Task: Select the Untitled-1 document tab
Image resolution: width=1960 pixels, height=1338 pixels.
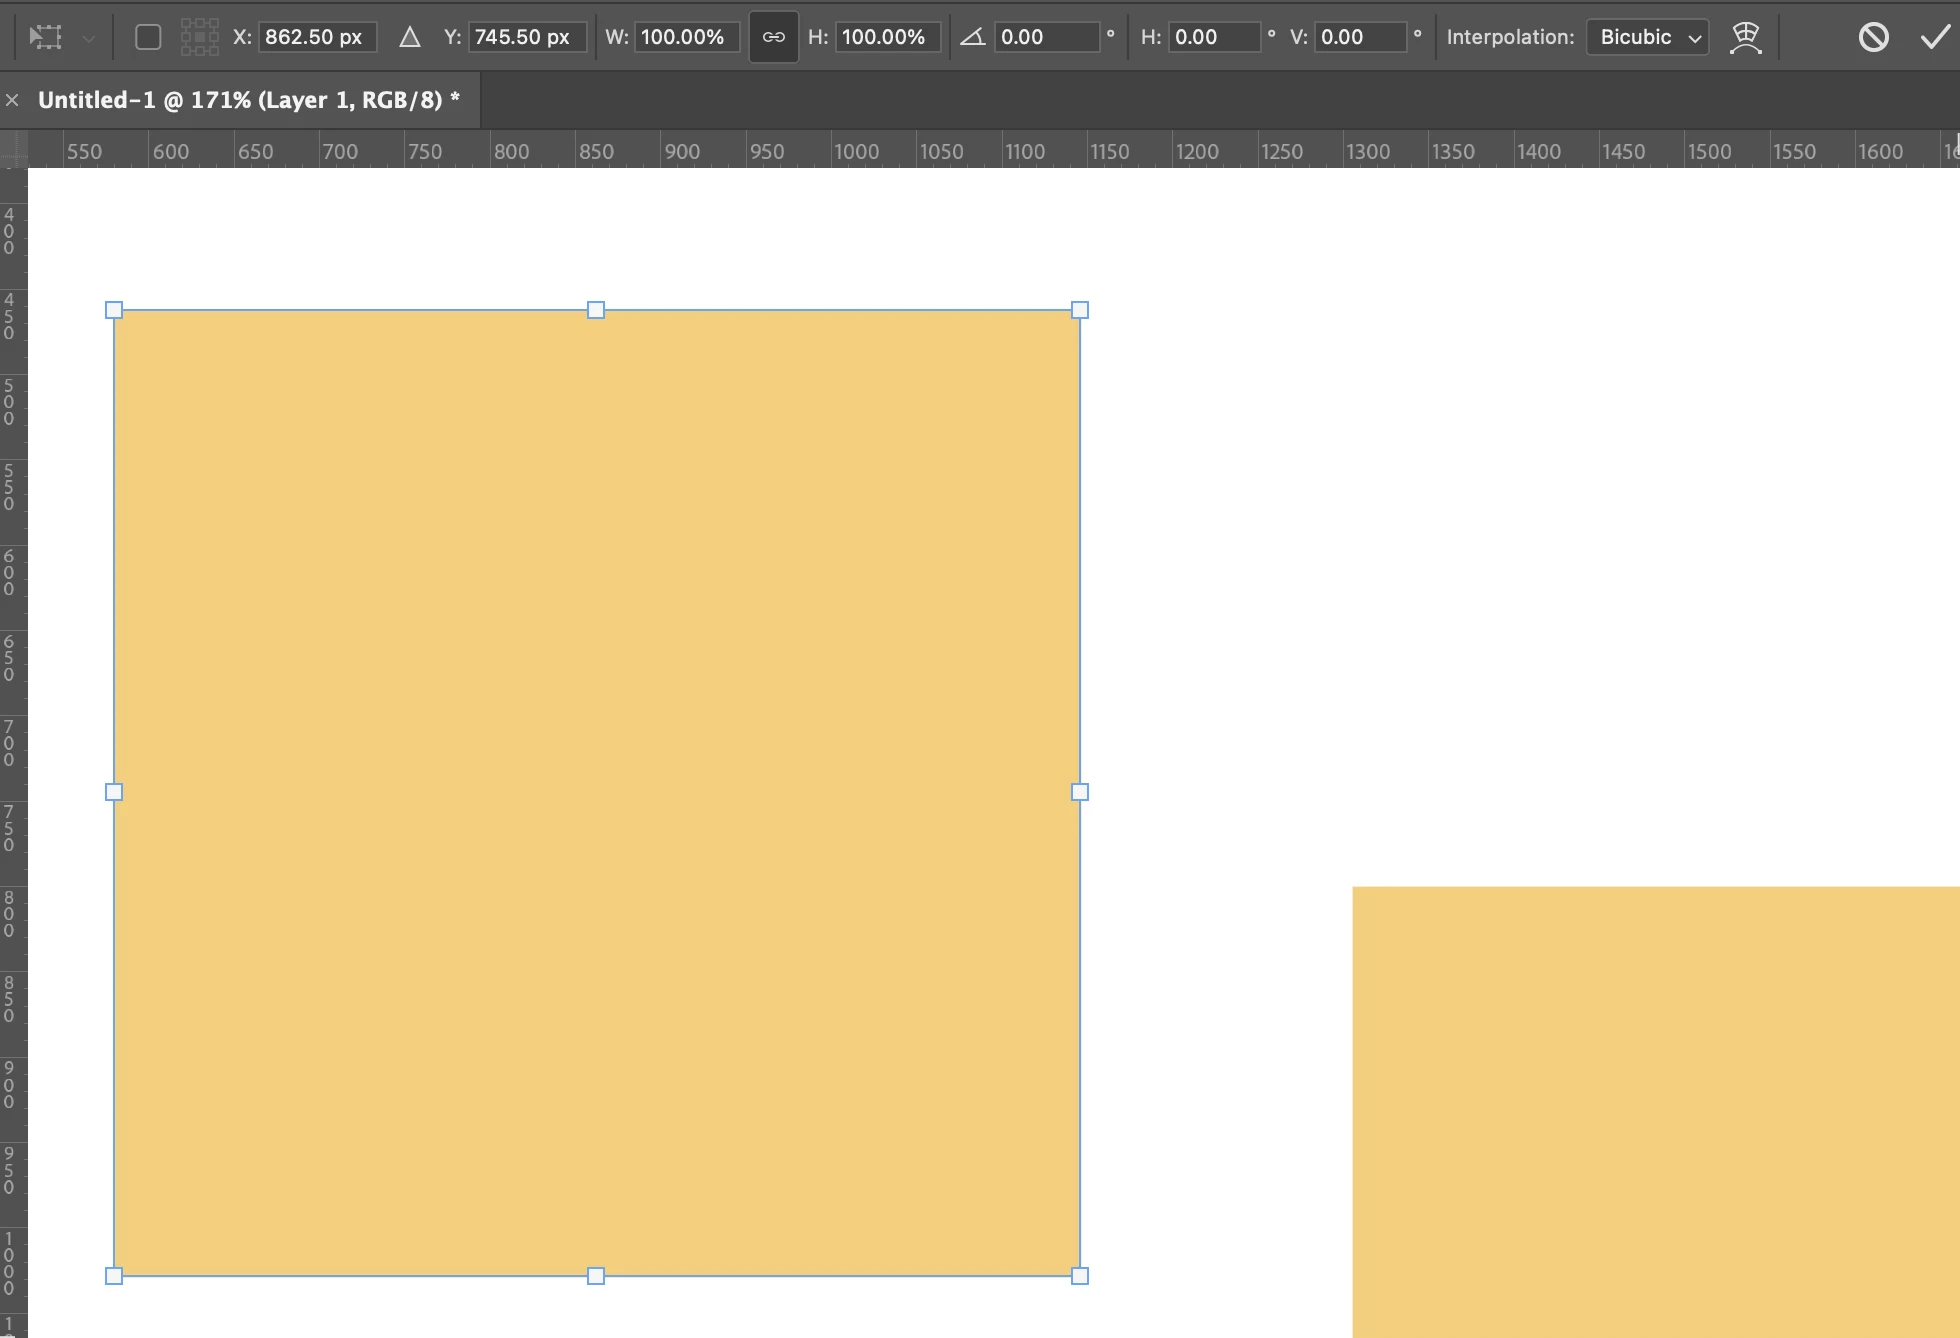Action: point(248,100)
